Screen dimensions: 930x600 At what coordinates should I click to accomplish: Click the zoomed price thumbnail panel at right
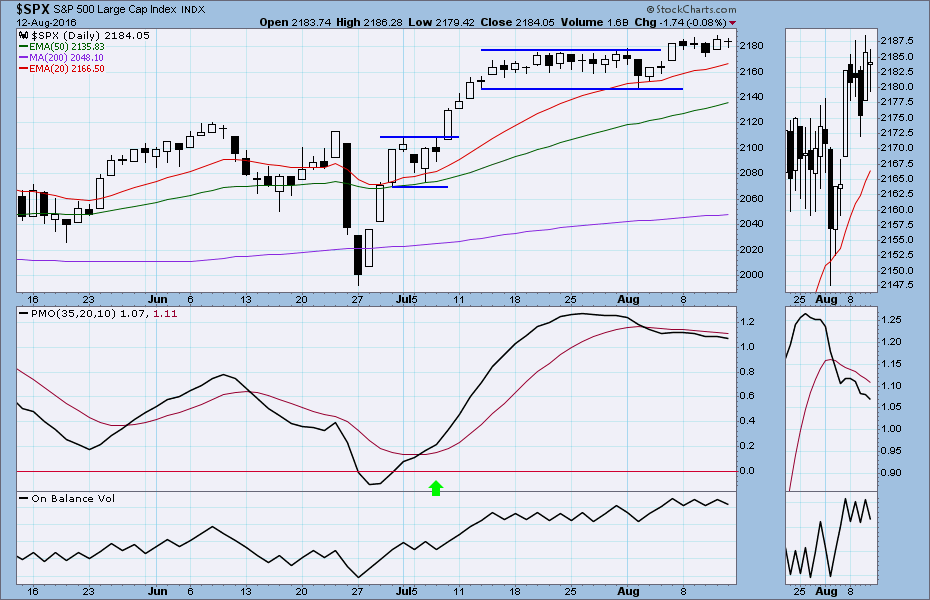click(x=830, y=160)
